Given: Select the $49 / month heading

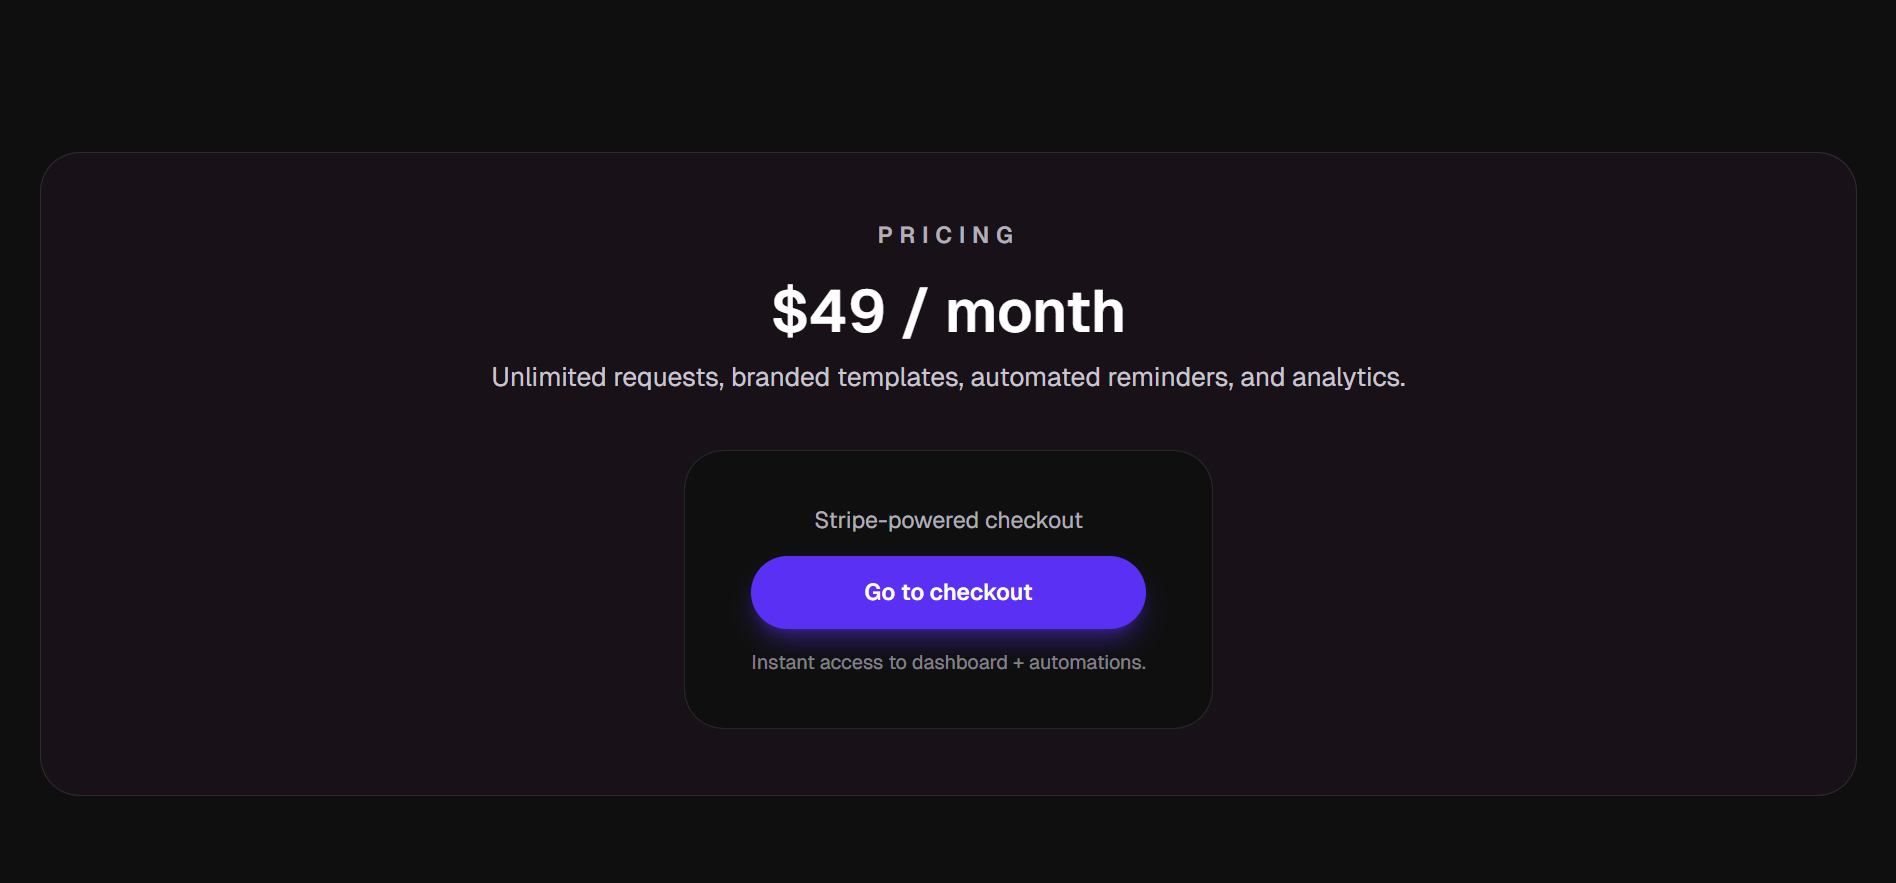Looking at the screenshot, I should [x=948, y=311].
